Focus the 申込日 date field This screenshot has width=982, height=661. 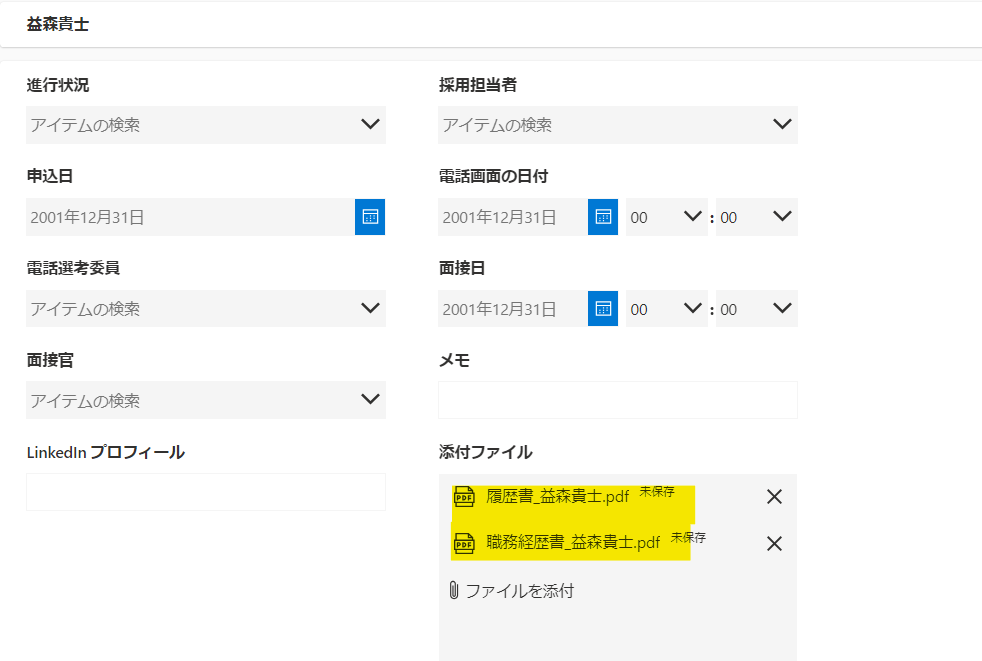[190, 217]
